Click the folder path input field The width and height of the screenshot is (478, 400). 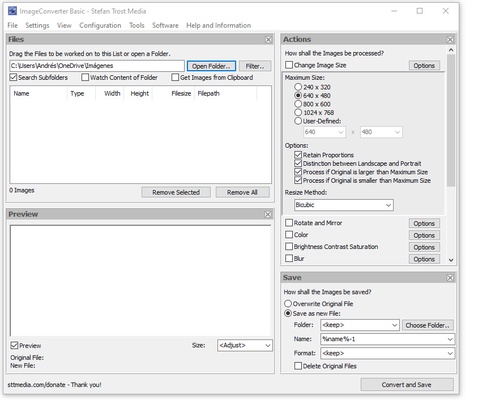coord(97,66)
